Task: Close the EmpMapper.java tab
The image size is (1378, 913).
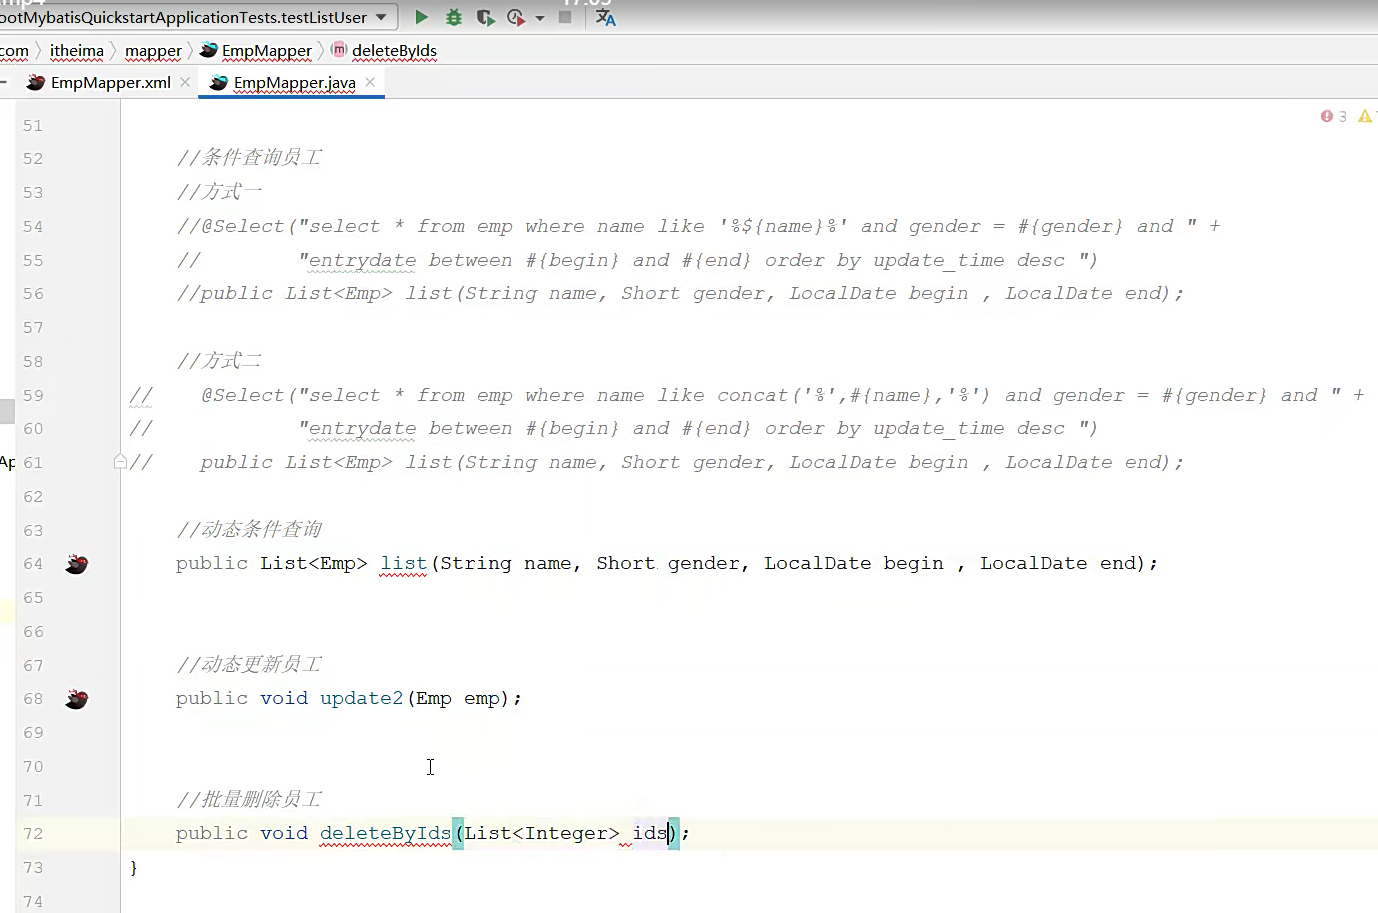Action: pyautogui.click(x=370, y=82)
